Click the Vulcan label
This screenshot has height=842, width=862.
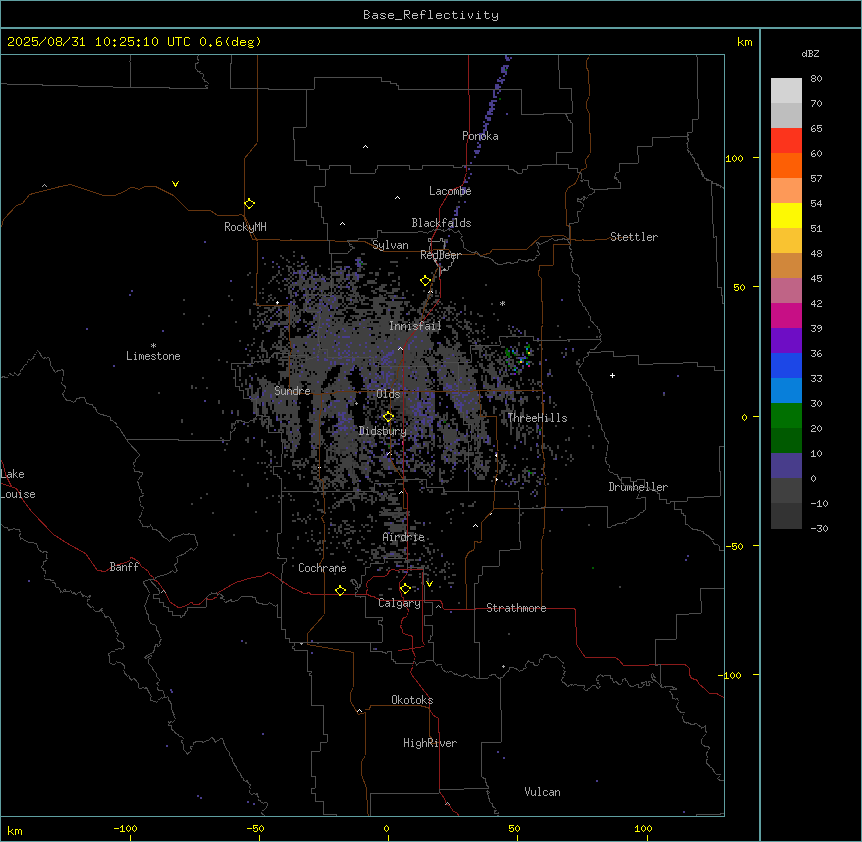(542, 792)
